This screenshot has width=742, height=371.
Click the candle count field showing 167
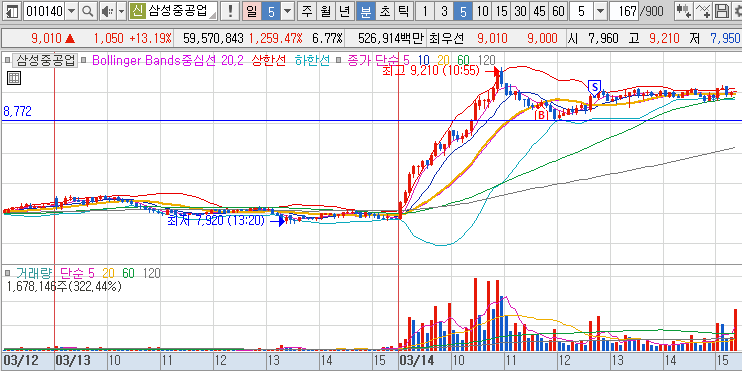pyautogui.click(x=624, y=11)
